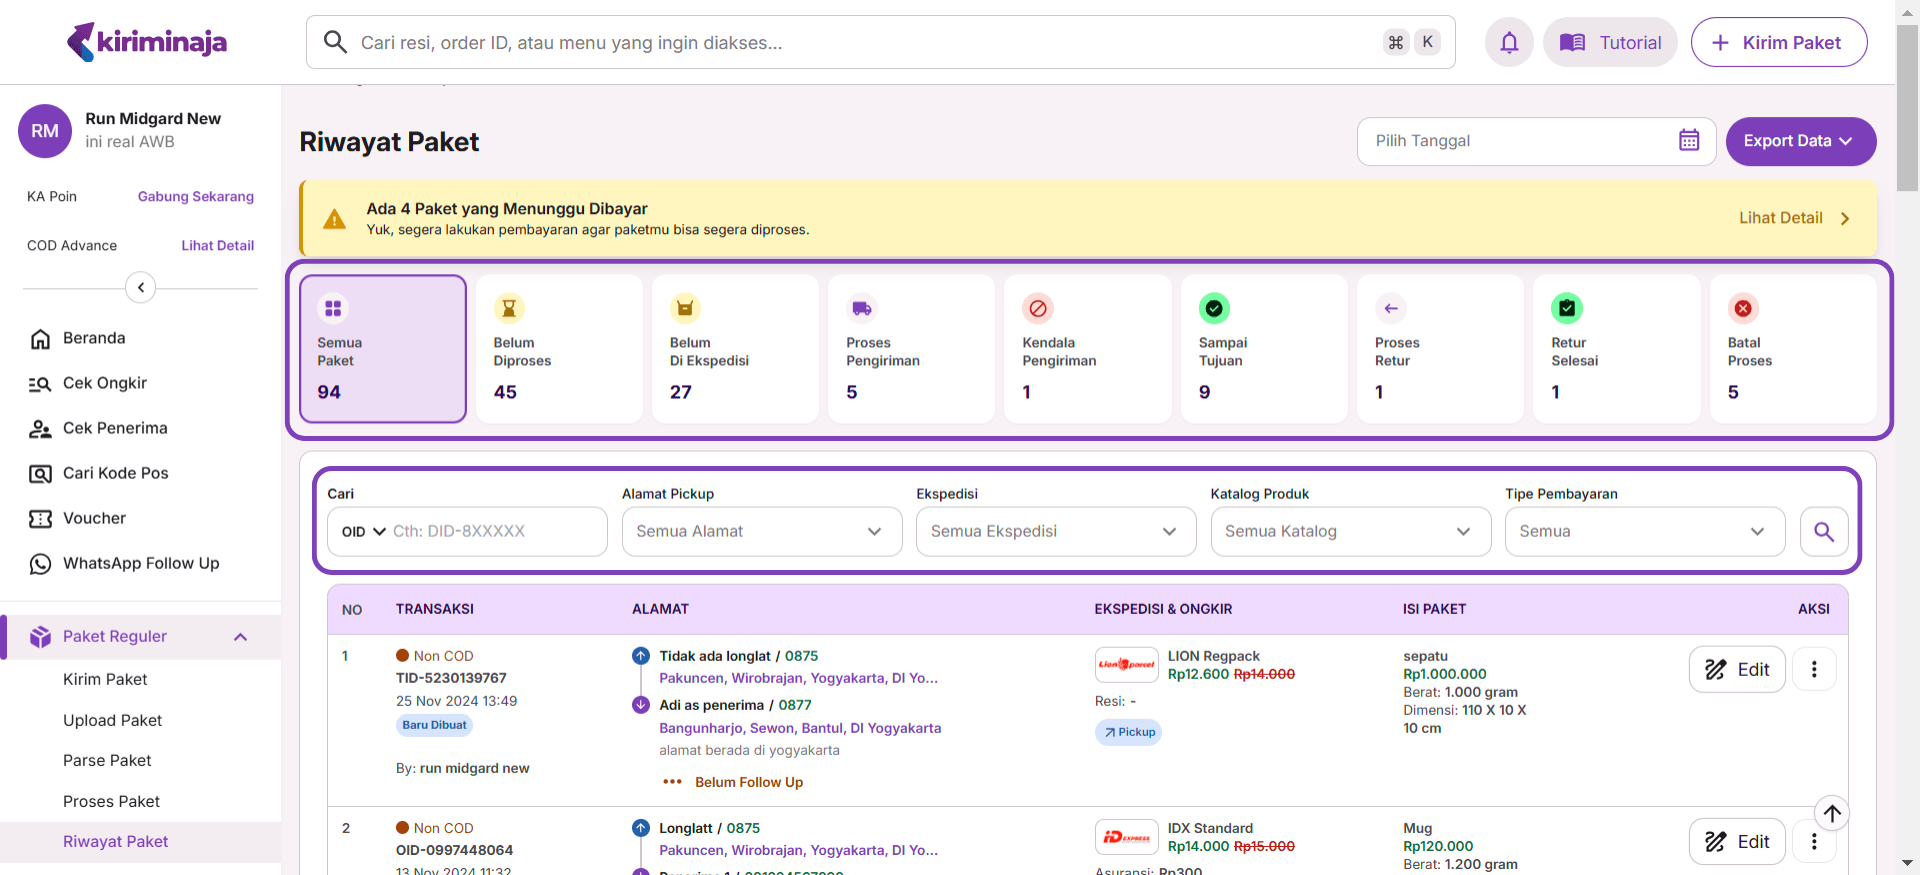
Task: Click the Kirim Paket button
Action: tap(1778, 42)
